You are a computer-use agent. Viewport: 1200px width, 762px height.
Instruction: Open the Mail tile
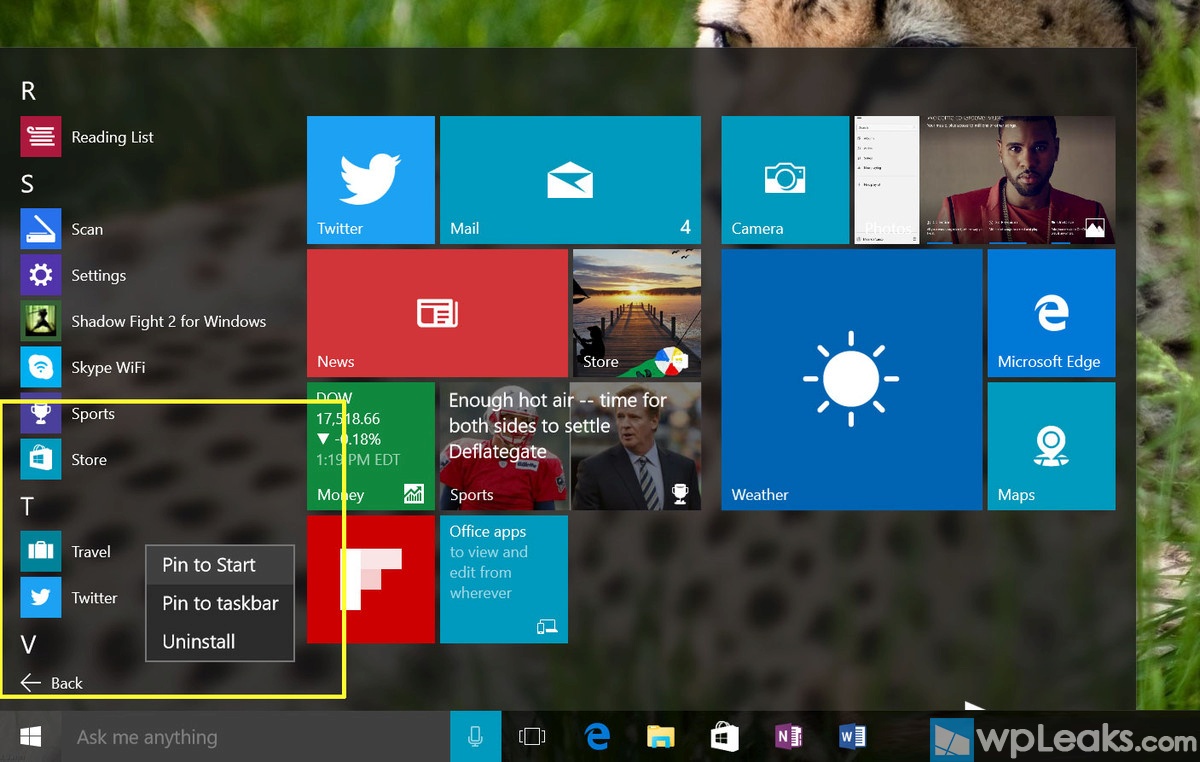click(x=570, y=180)
